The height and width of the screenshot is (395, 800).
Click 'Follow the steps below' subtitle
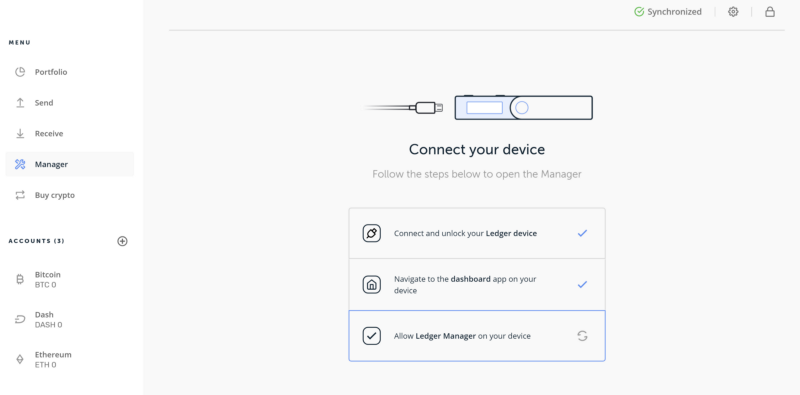[477, 174]
